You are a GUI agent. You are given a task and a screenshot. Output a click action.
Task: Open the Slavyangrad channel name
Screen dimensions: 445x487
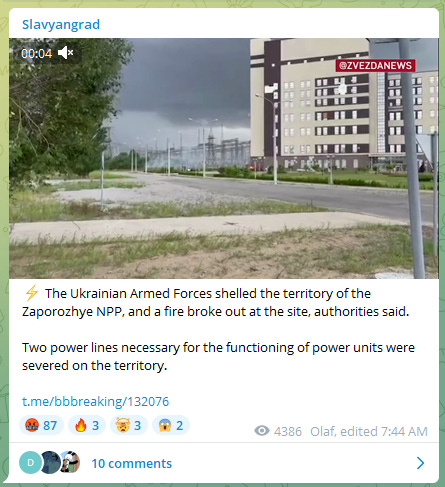click(61, 24)
